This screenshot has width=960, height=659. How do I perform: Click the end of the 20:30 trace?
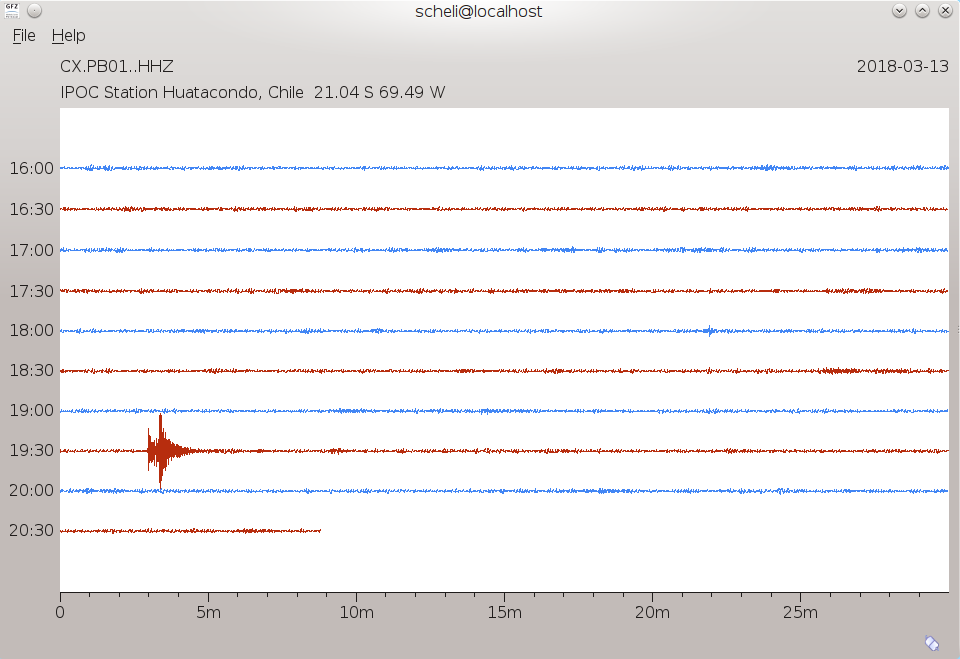point(319,530)
